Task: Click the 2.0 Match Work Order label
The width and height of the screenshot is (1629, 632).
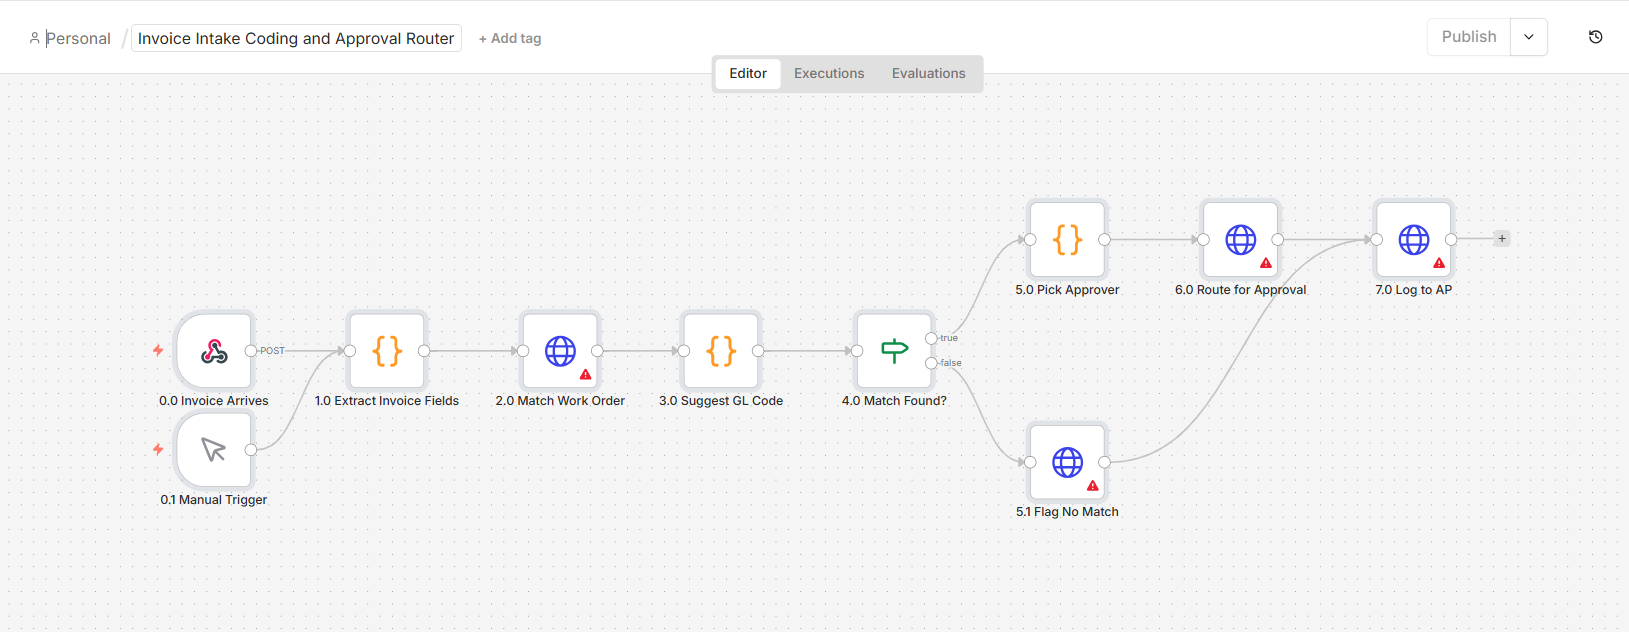Action: click(560, 401)
